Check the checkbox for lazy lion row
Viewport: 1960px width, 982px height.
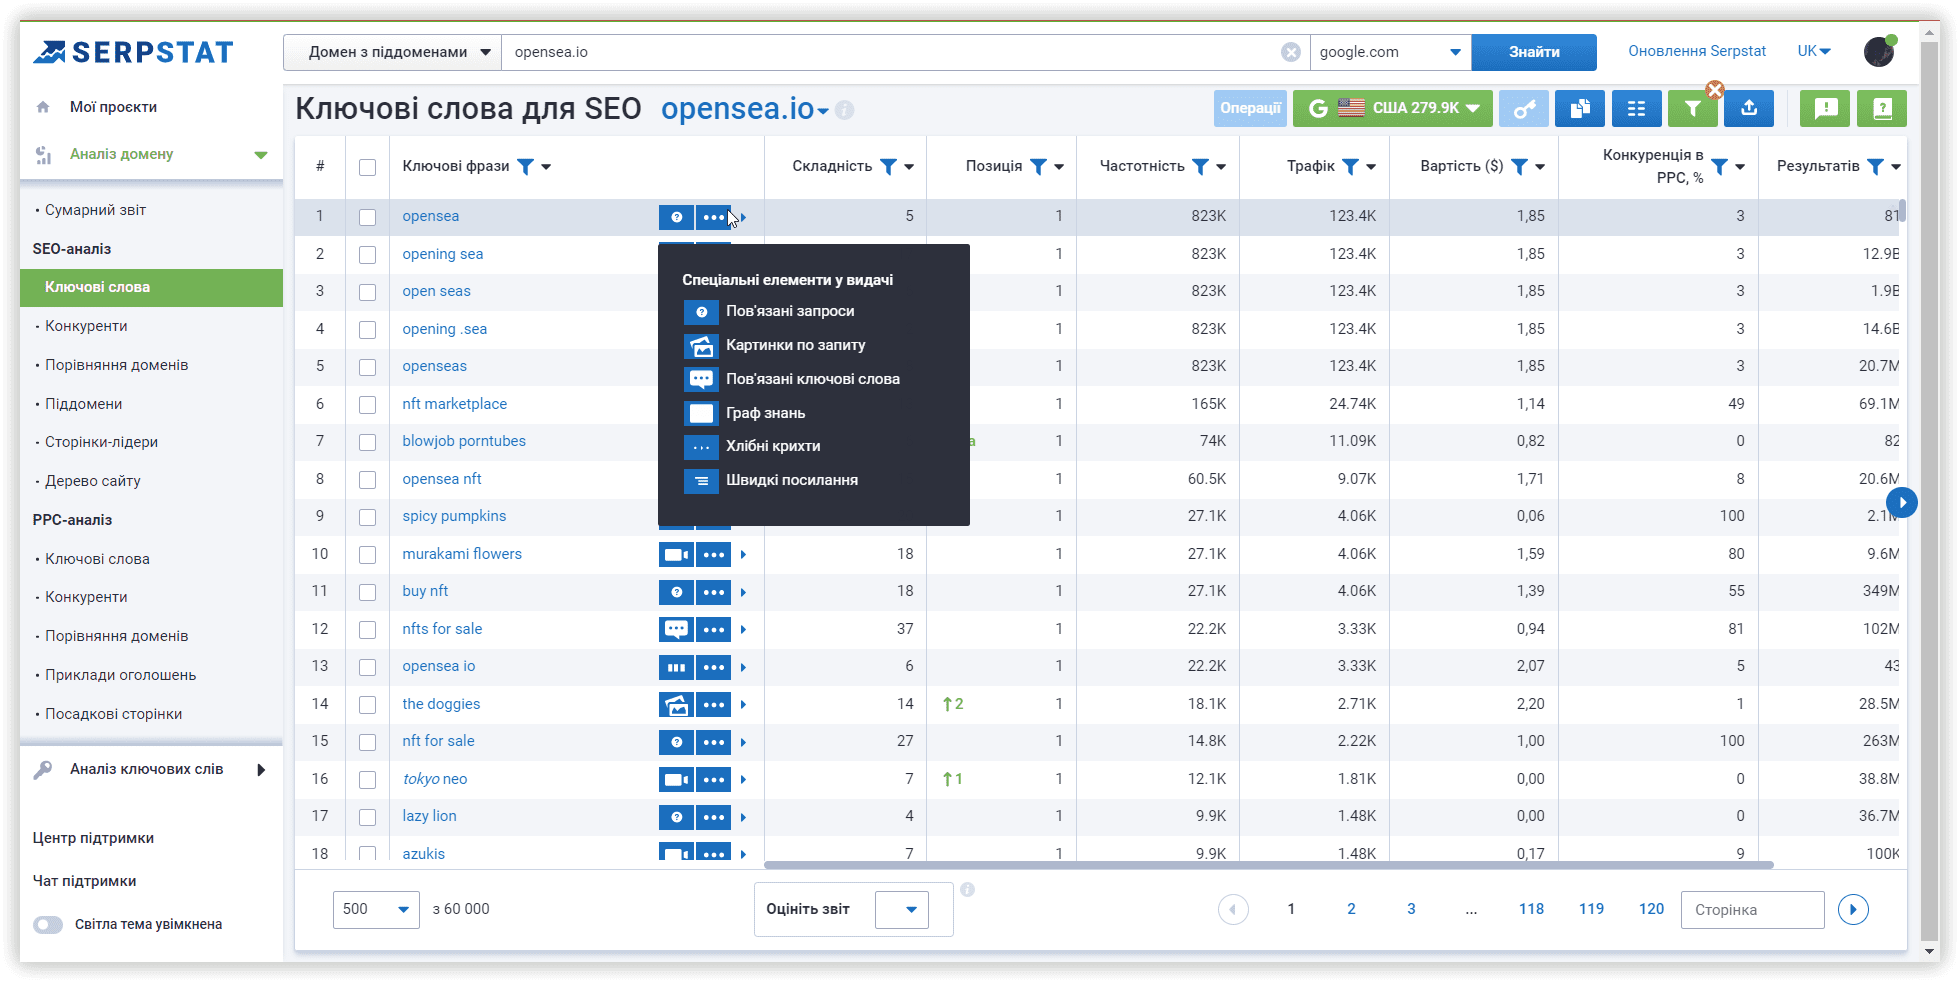(x=368, y=817)
